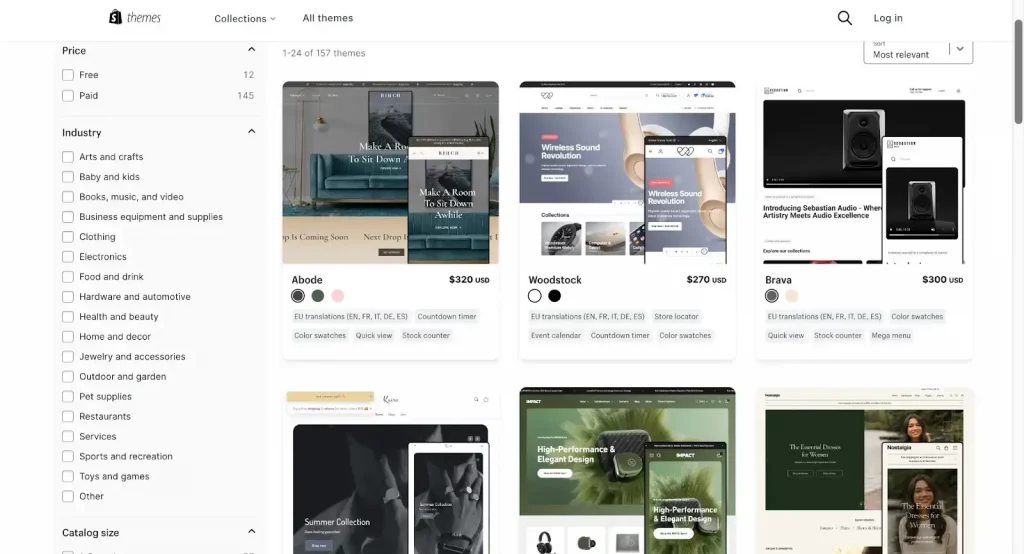Click Brava's Color swatches tag
The width and height of the screenshot is (1024, 554).
pos(917,316)
